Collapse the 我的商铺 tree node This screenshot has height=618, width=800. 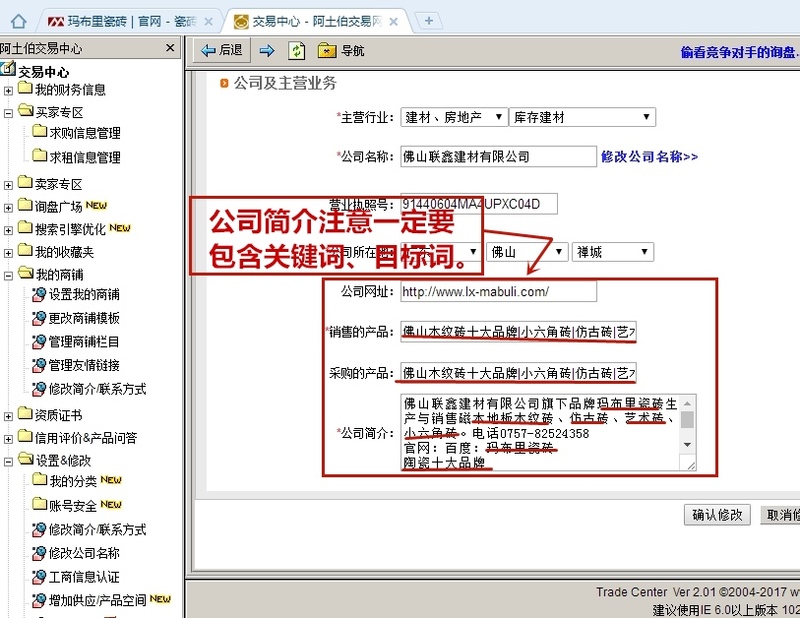click(x=8, y=276)
